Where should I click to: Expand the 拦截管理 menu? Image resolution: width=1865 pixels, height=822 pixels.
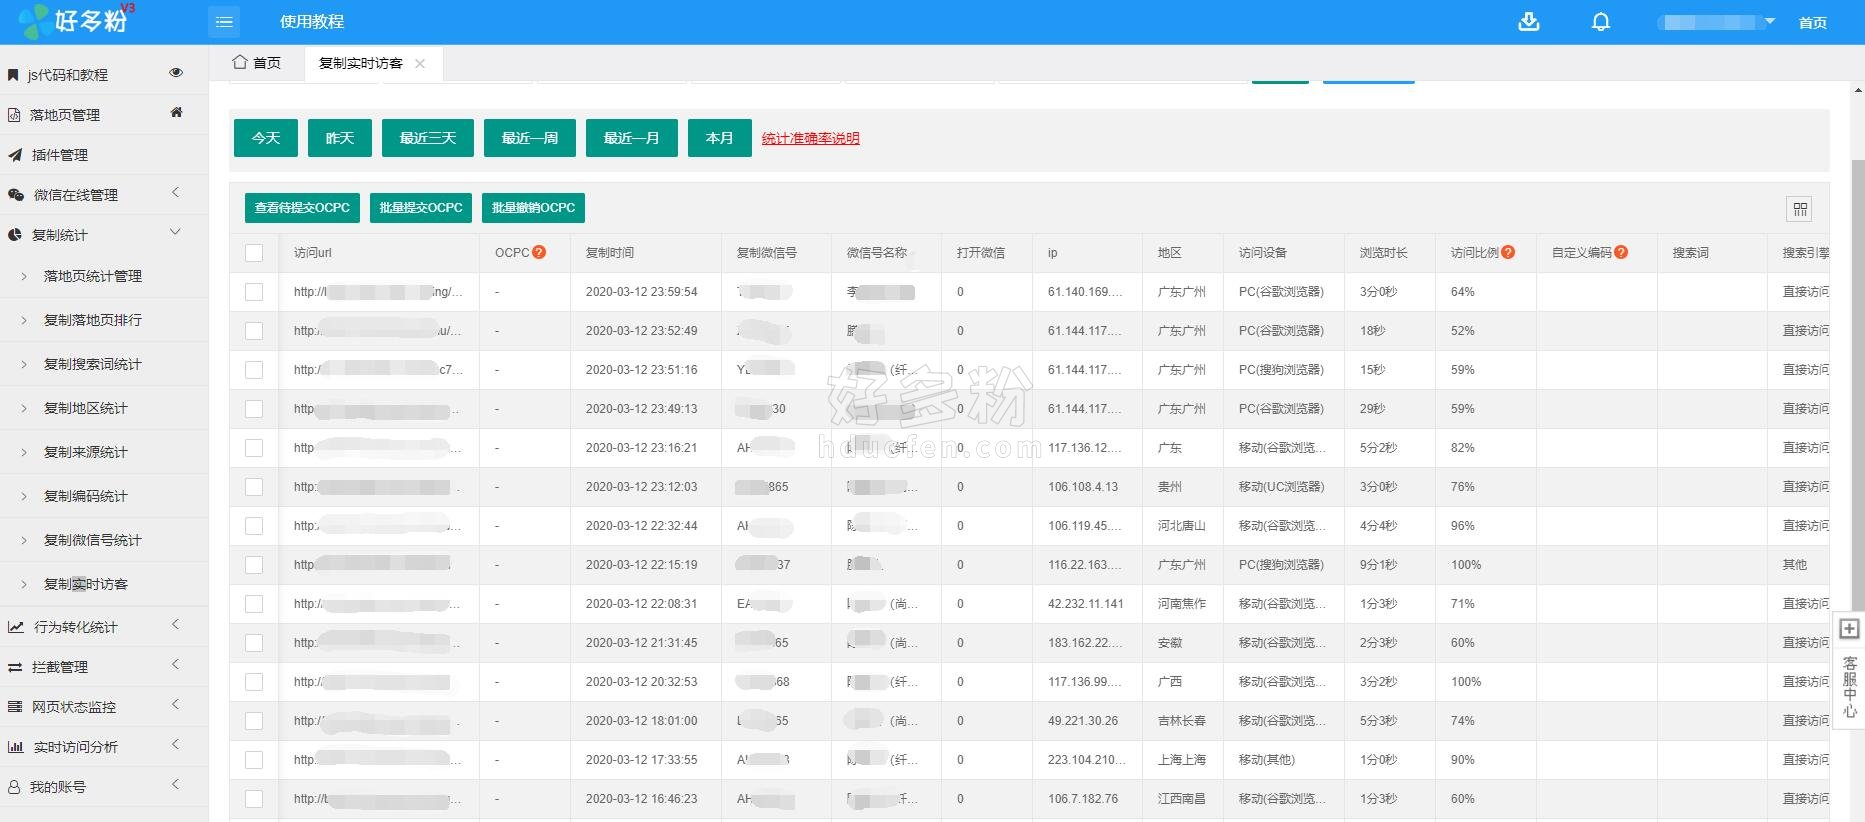(x=104, y=667)
